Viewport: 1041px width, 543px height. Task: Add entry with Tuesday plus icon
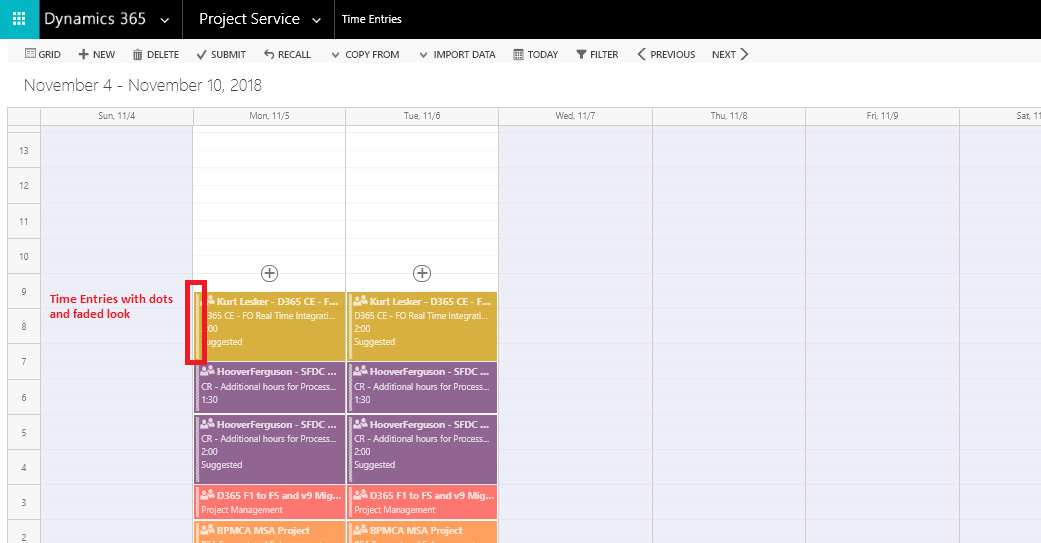click(x=422, y=273)
